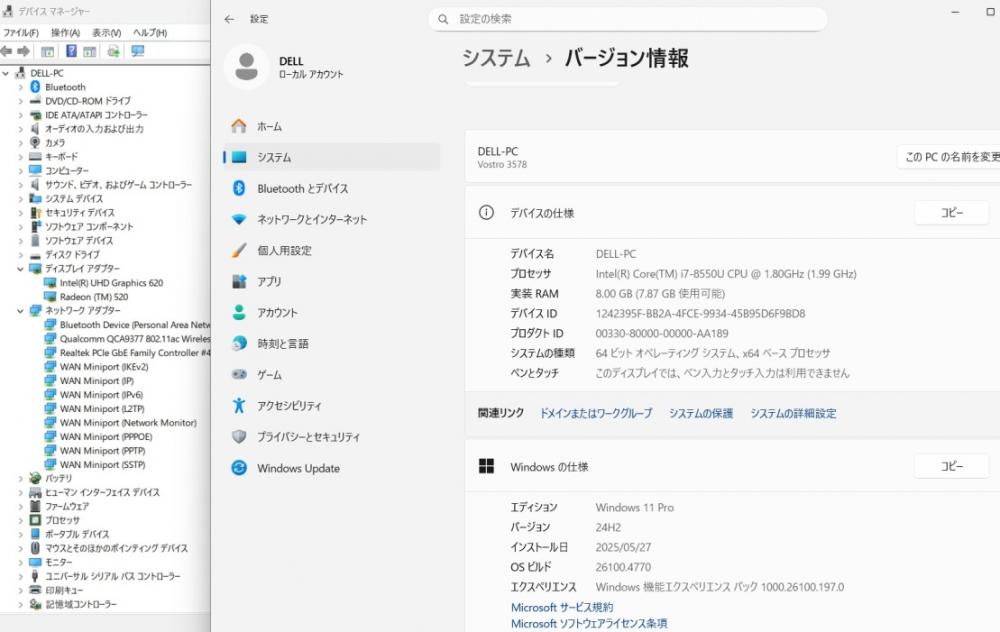Image resolution: width=1000 pixels, height=632 pixels.
Task: Expand the DVD/CD-ROM ドライブ category
Action: coord(20,101)
